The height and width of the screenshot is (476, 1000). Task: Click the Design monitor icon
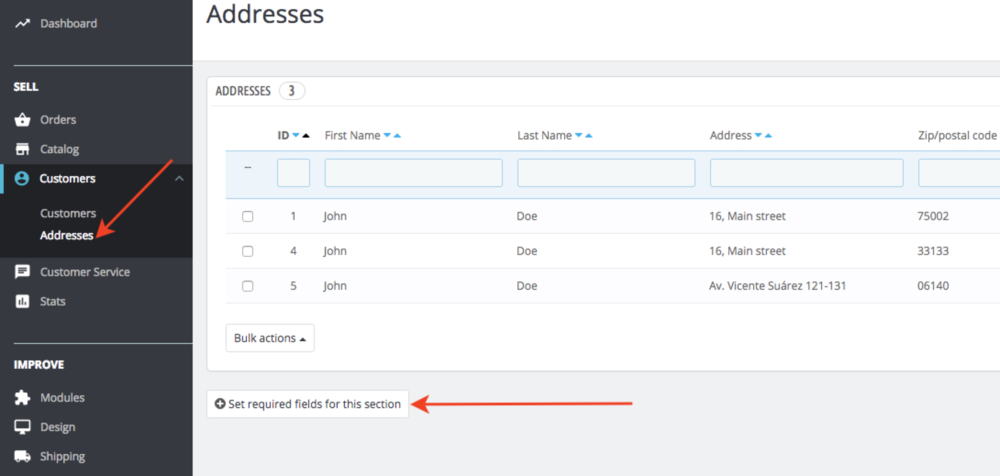(x=22, y=427)
